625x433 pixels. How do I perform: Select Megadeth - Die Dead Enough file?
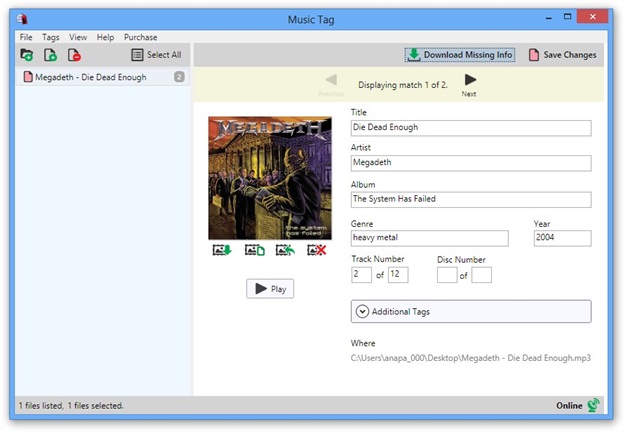102,77
